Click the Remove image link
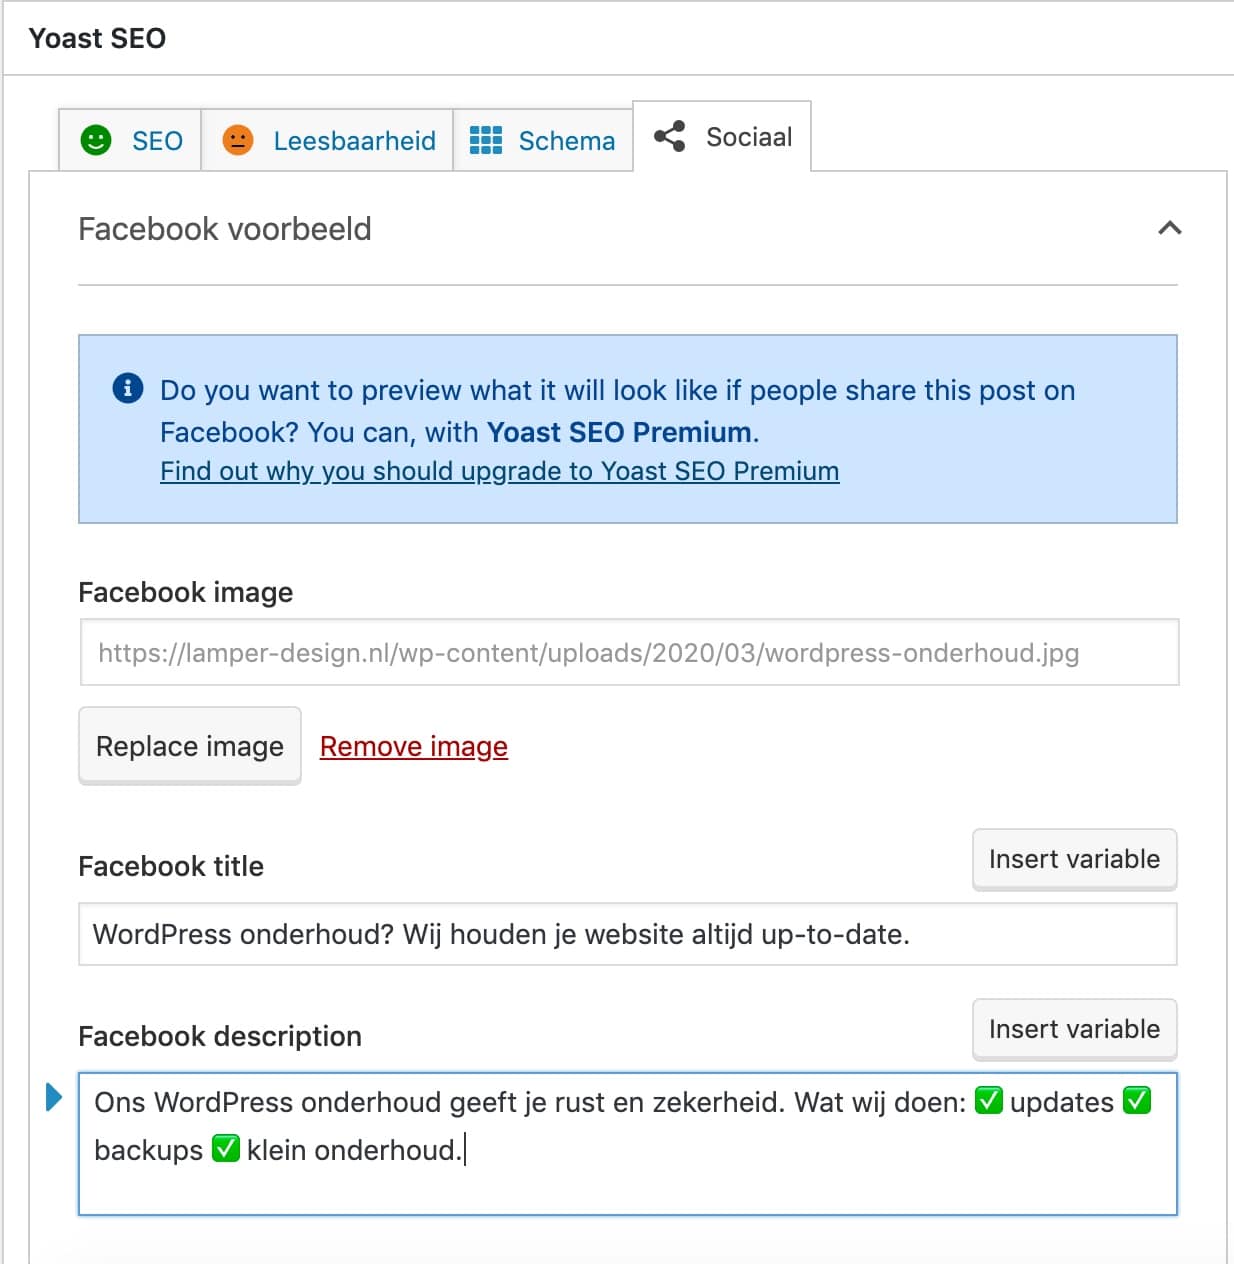 (414, 746)
